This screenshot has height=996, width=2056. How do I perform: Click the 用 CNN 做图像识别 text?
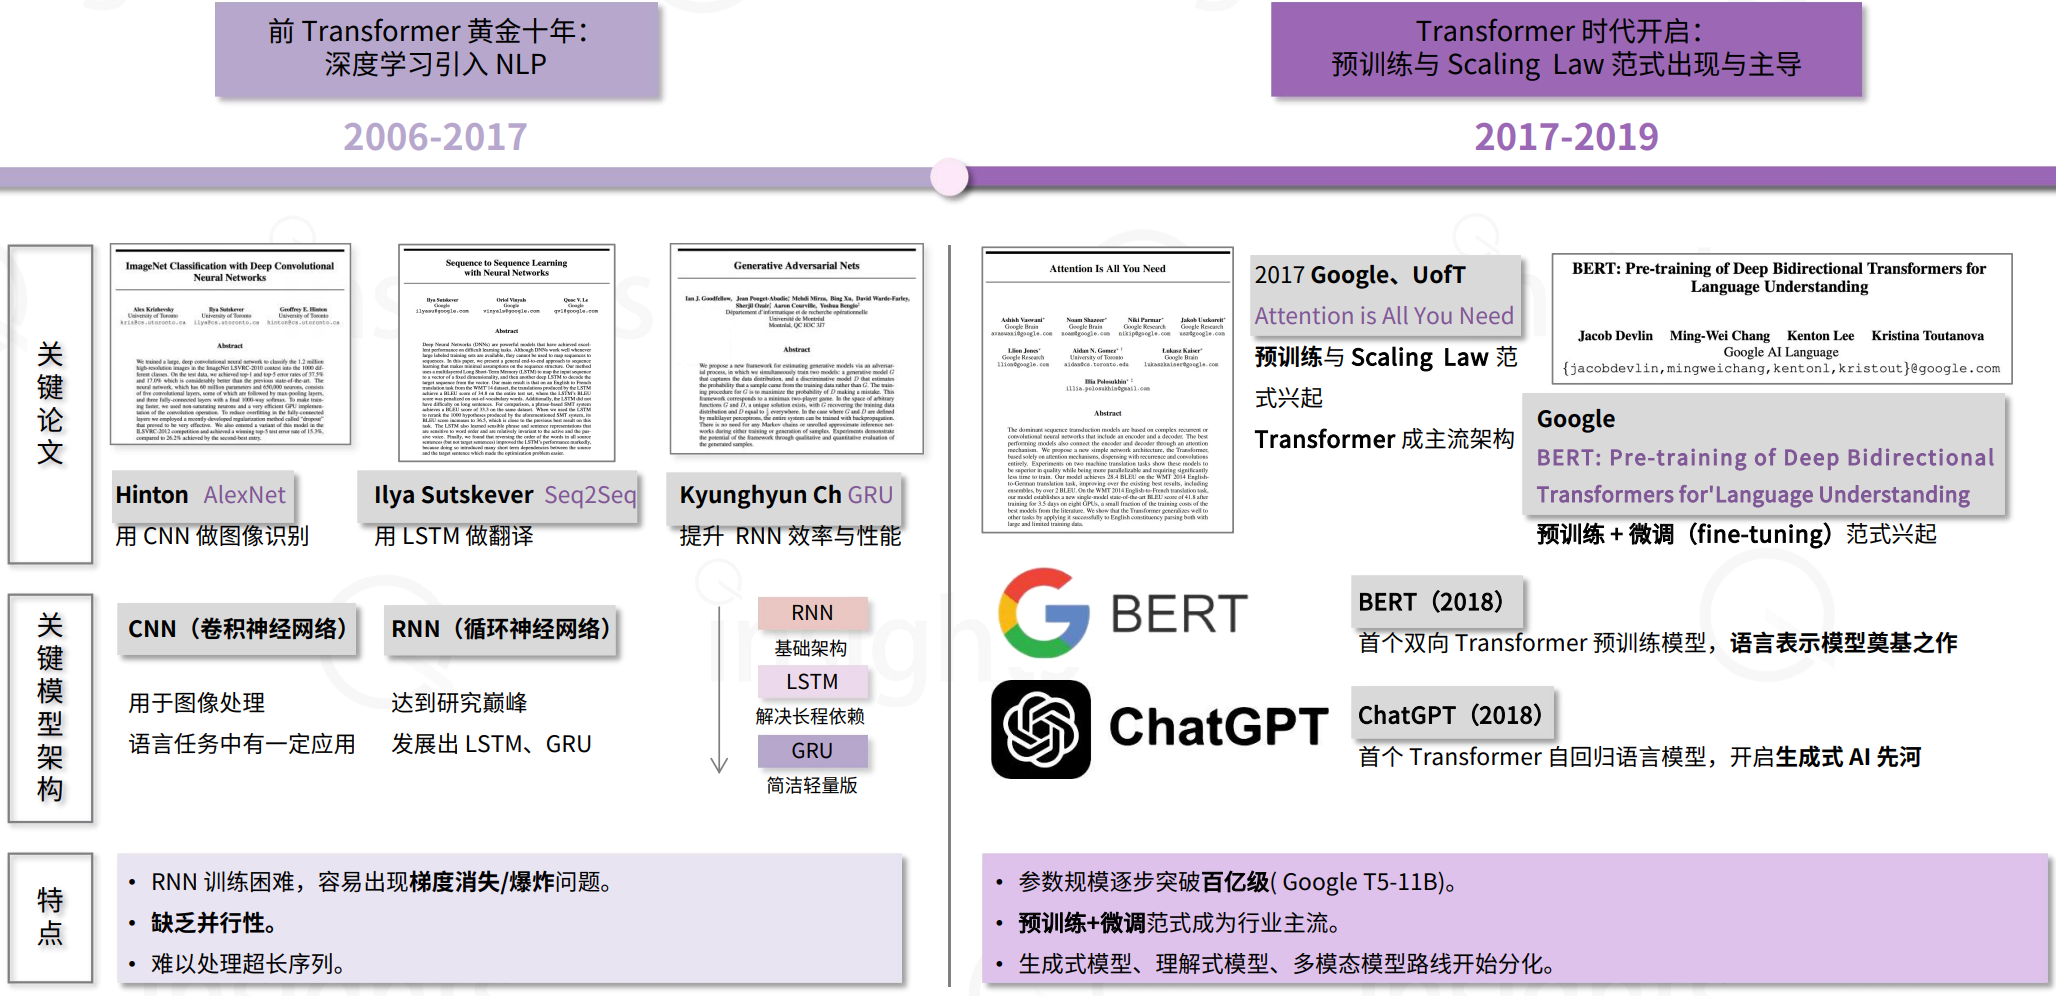(212, 536)
